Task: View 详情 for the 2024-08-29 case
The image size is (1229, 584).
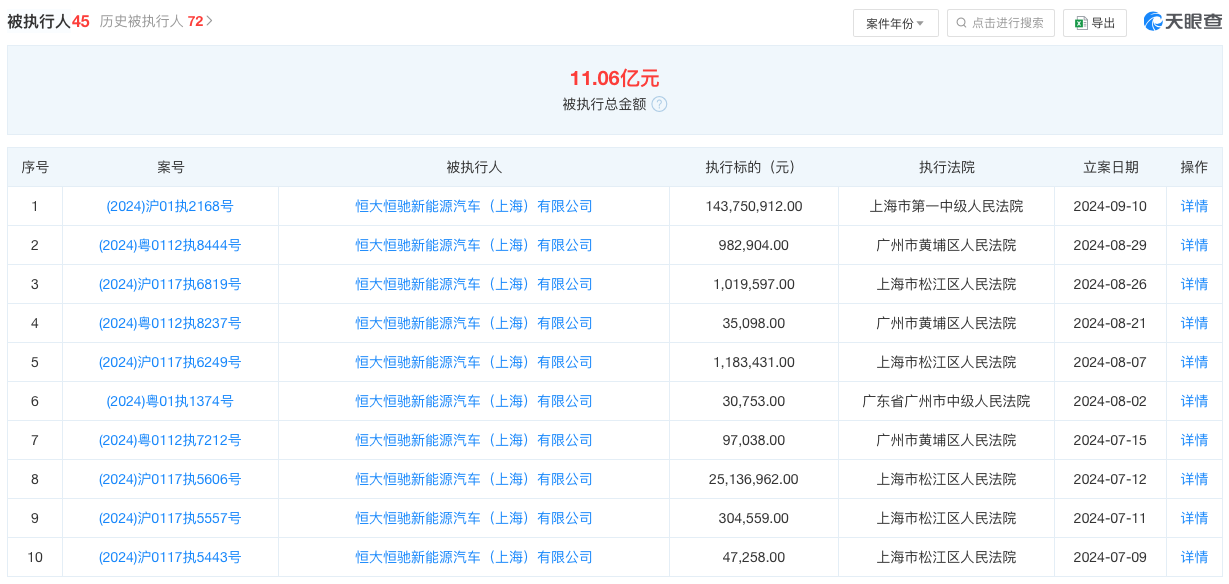Action: point(1194,245)
